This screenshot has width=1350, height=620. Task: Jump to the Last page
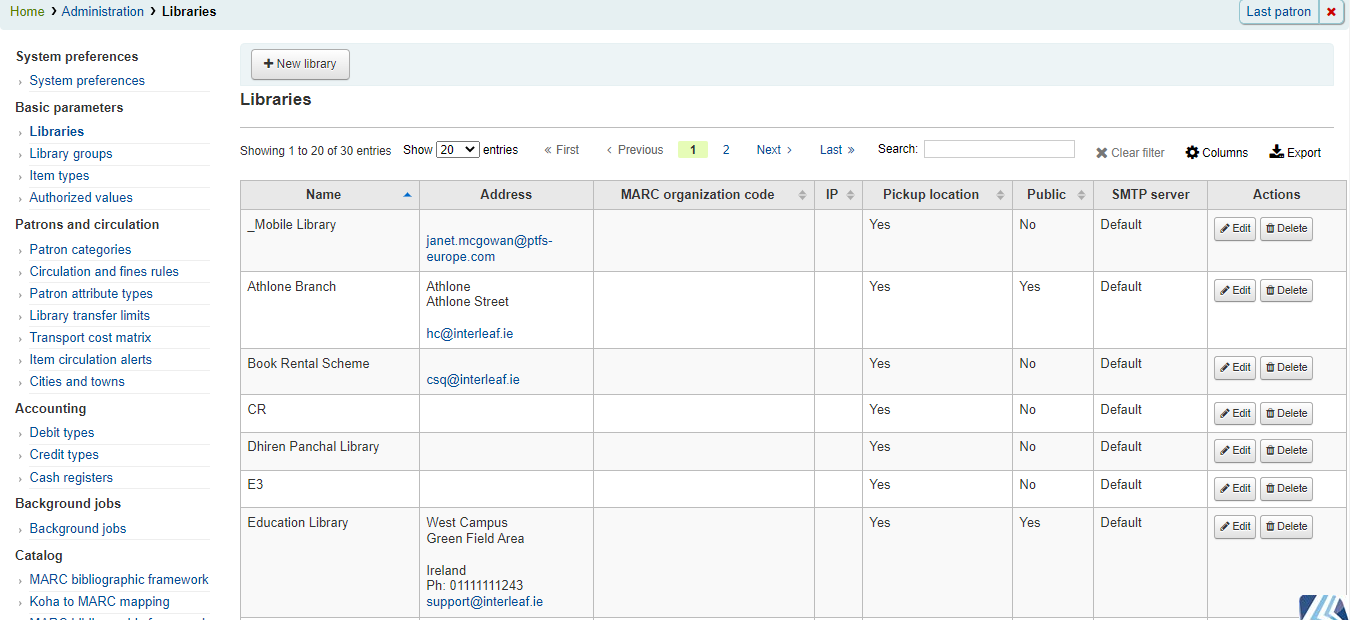837,150
